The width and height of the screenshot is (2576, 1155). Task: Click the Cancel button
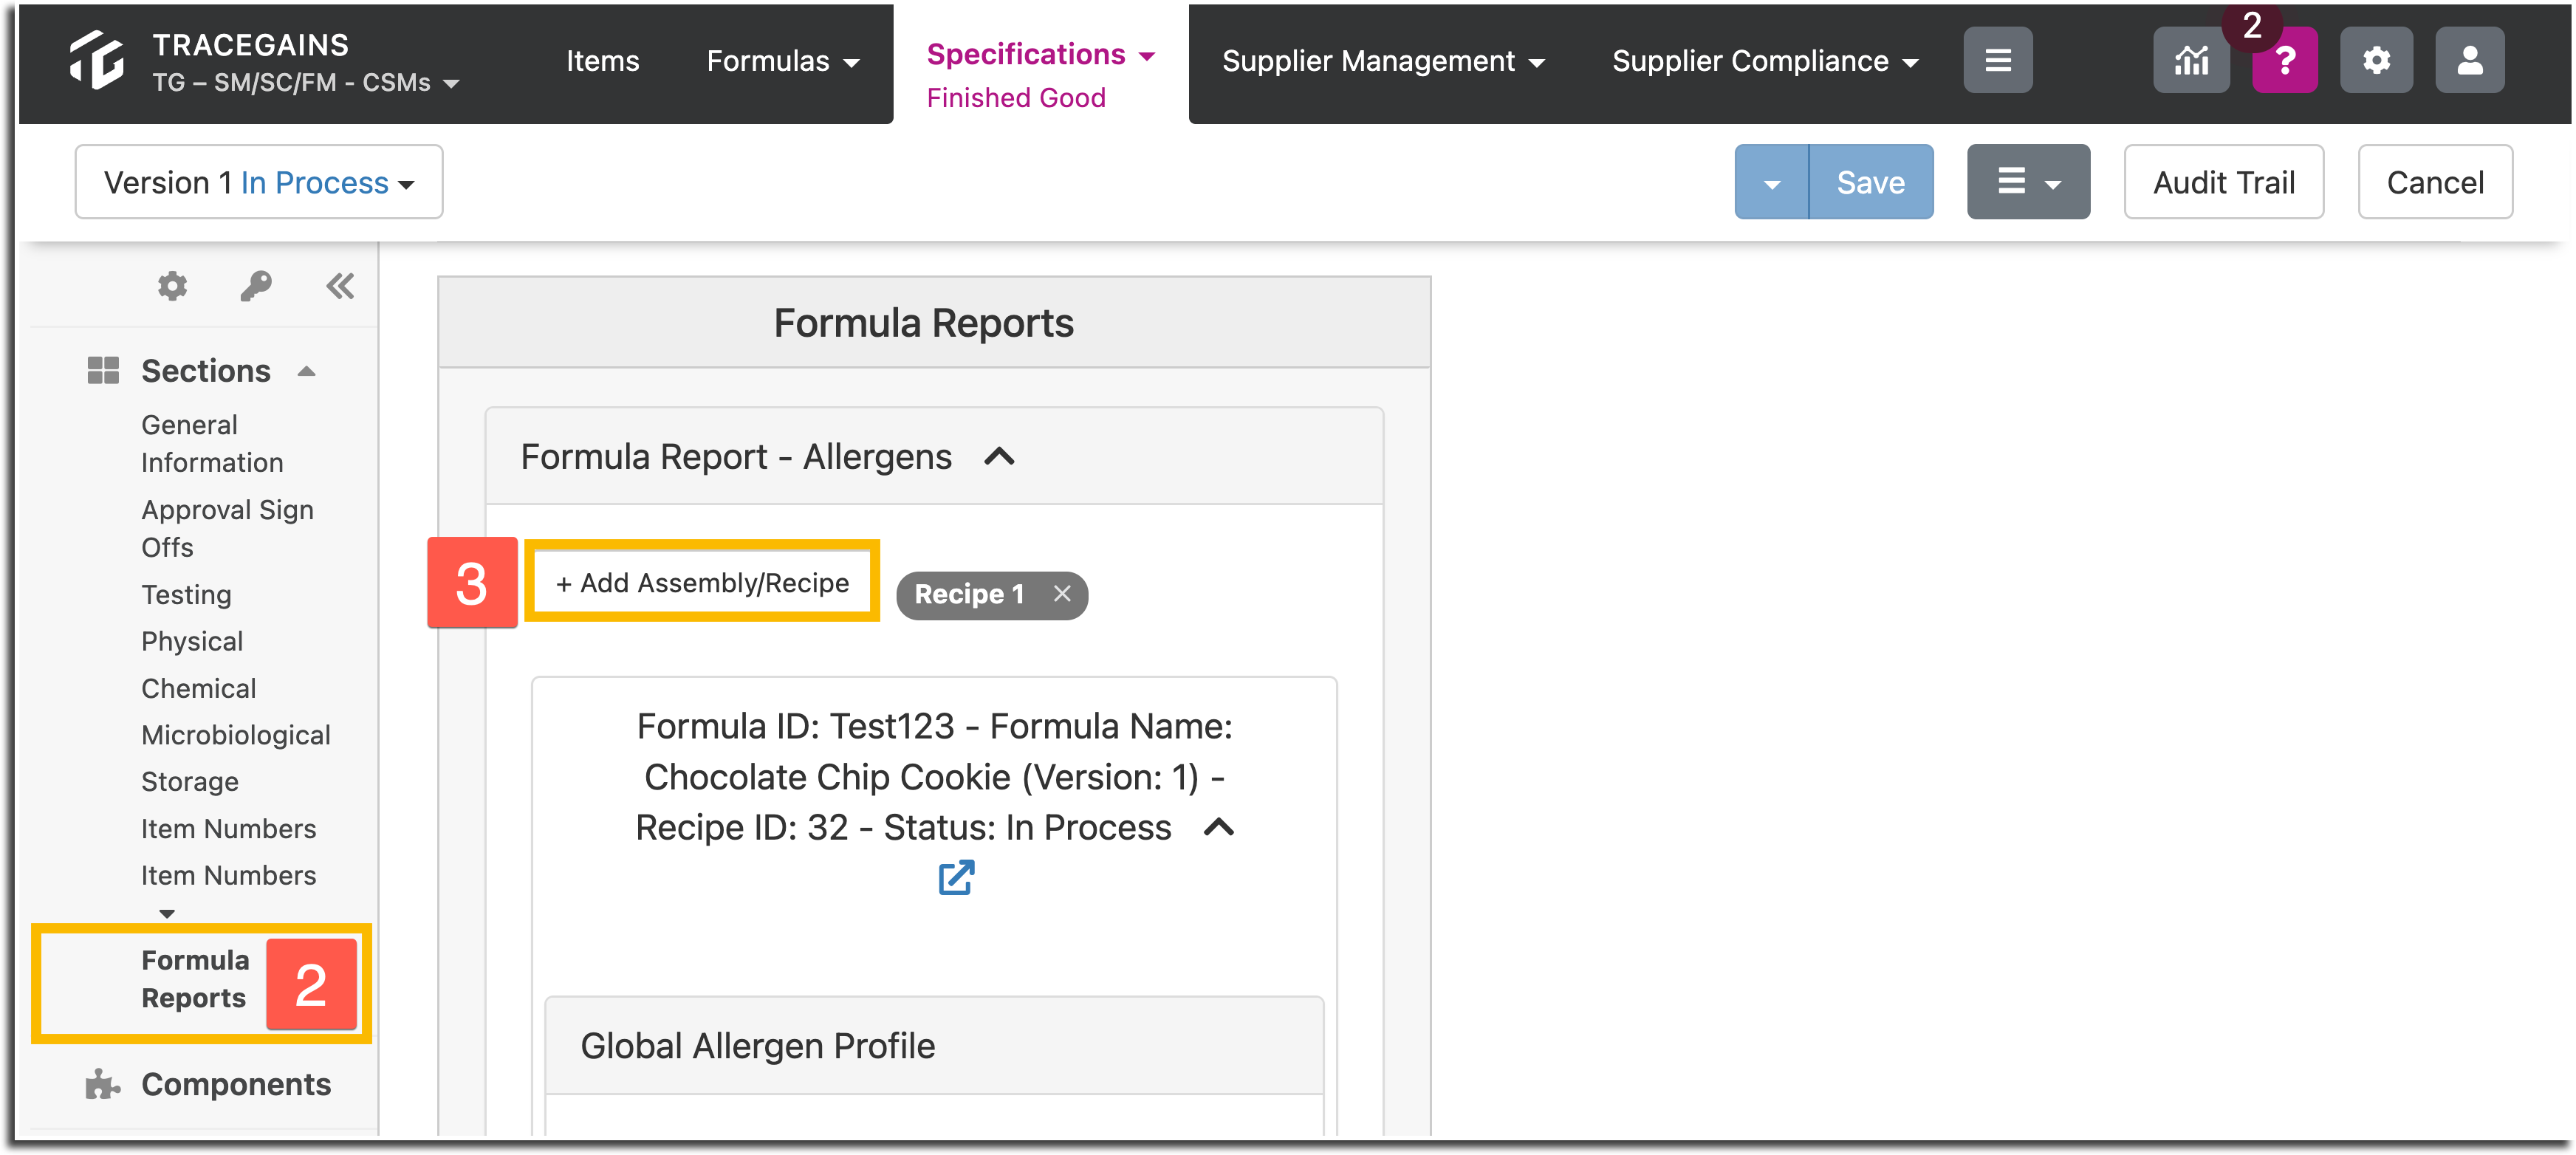[x=2435, y=182]
